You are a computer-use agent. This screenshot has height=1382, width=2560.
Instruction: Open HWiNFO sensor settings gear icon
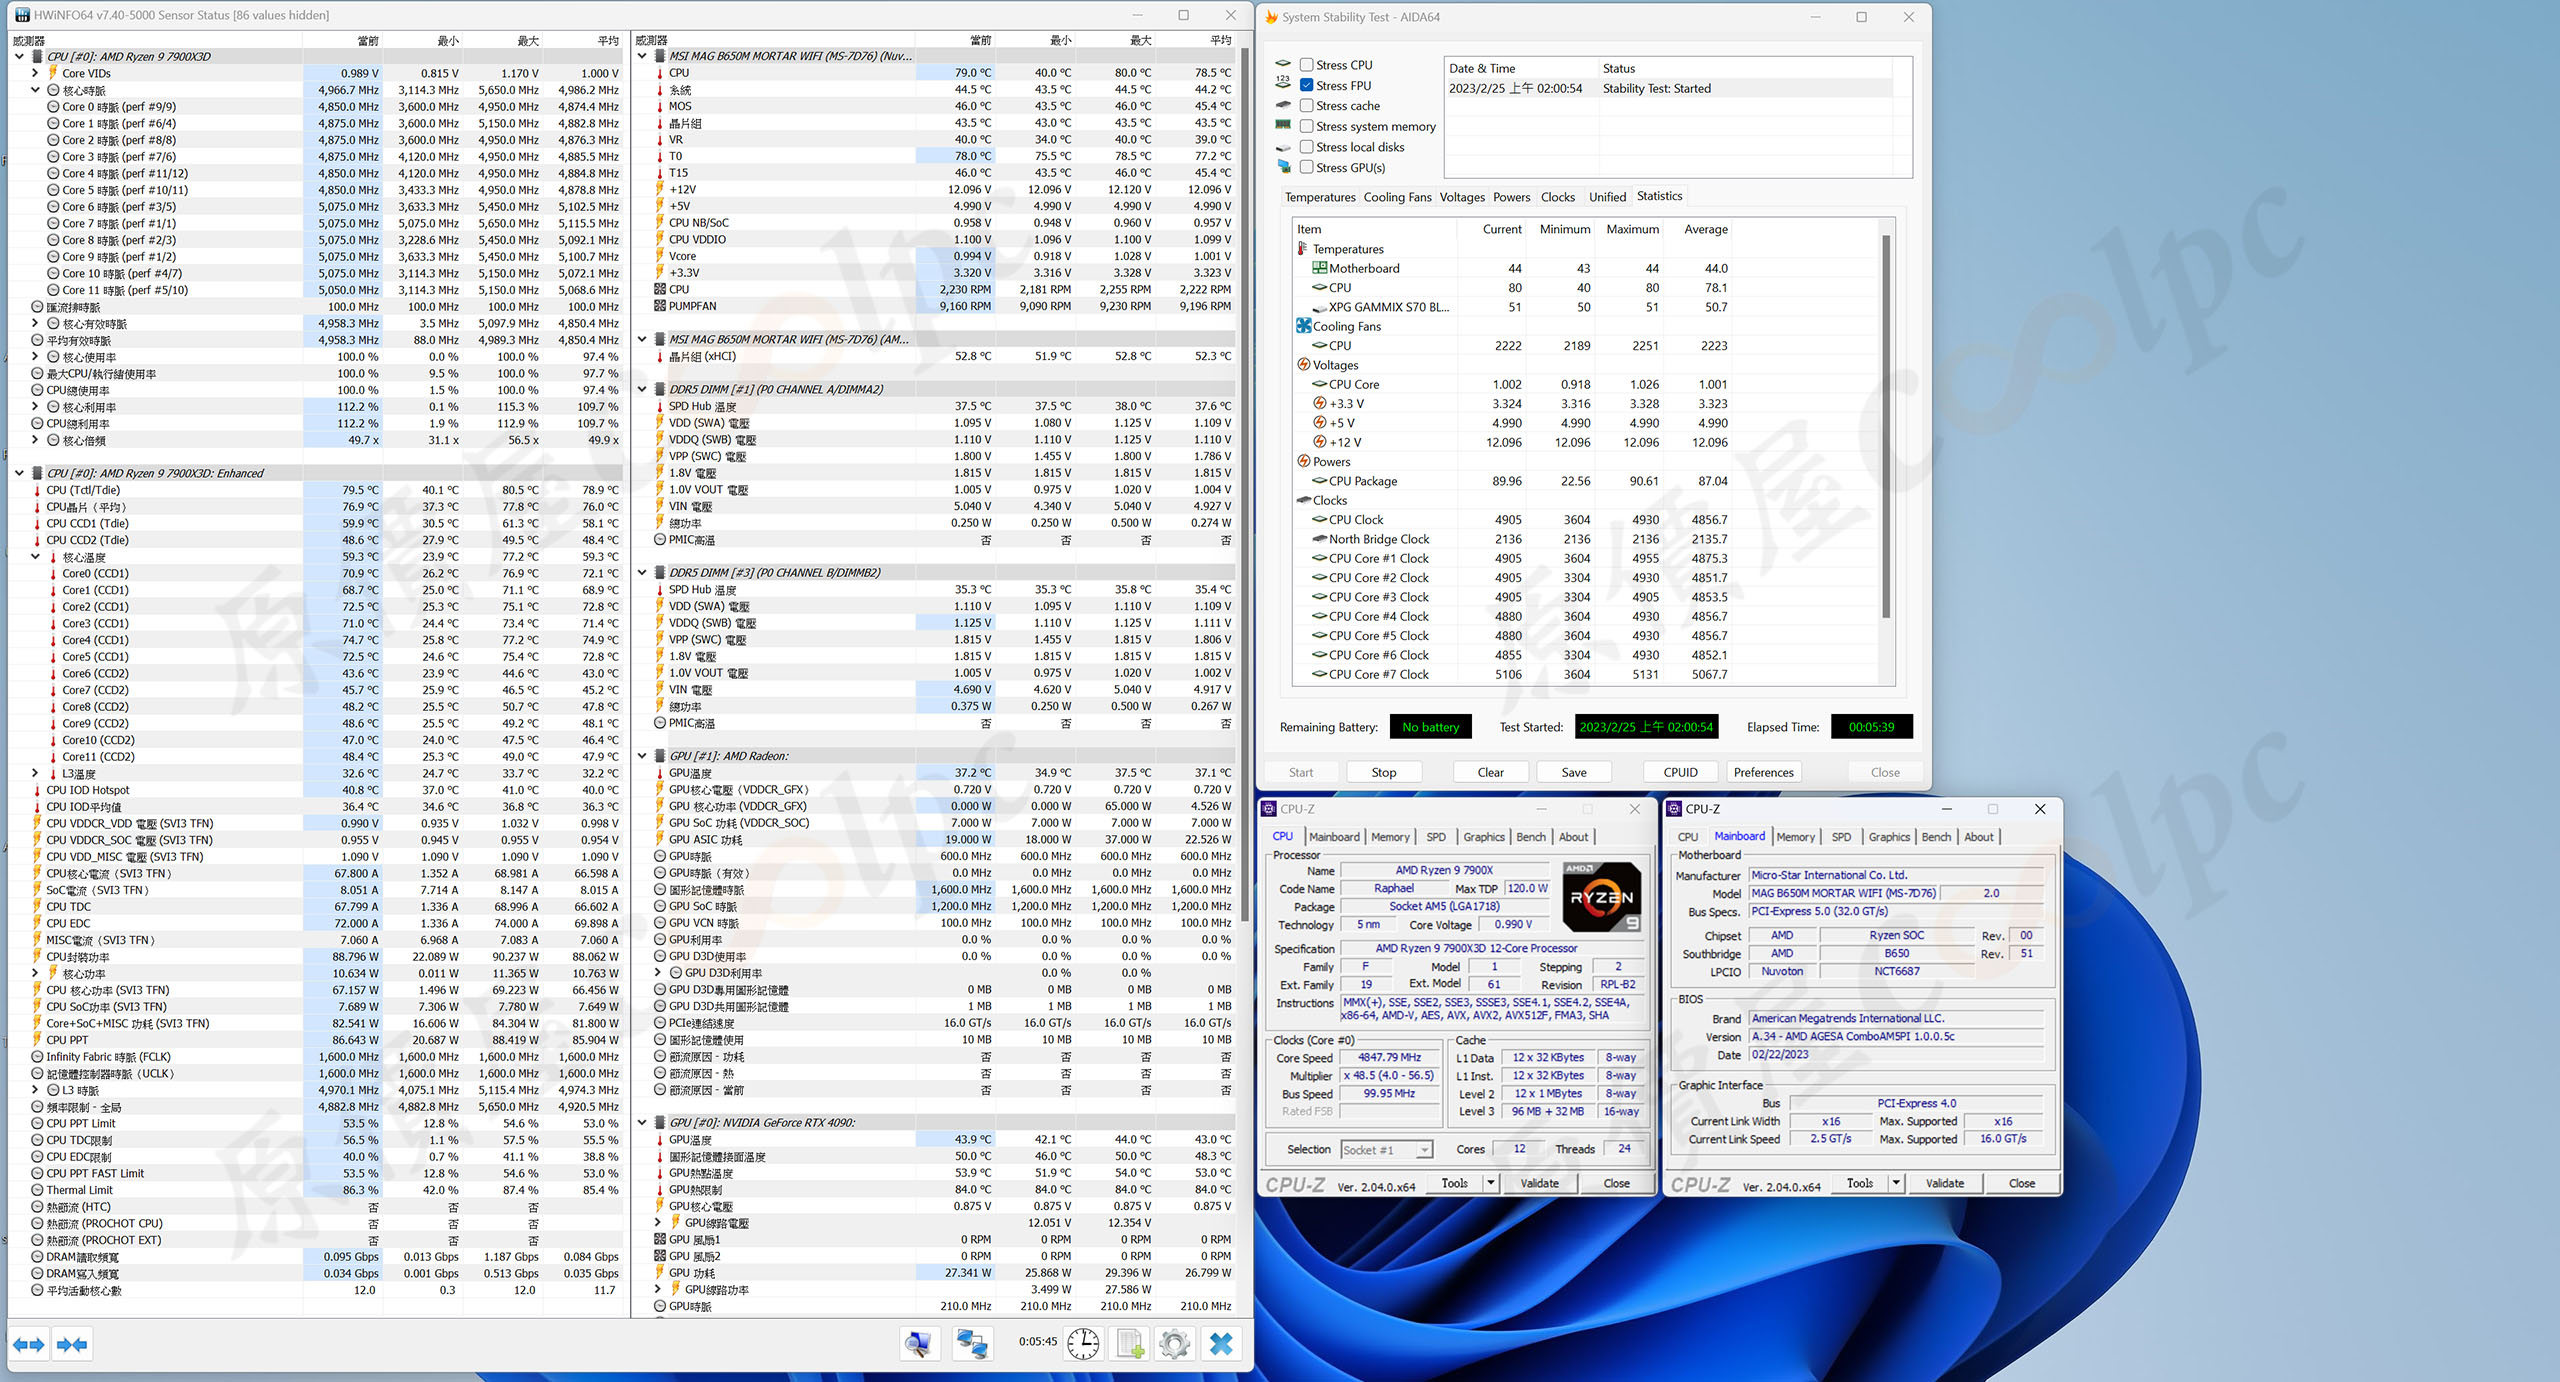1175,1343
